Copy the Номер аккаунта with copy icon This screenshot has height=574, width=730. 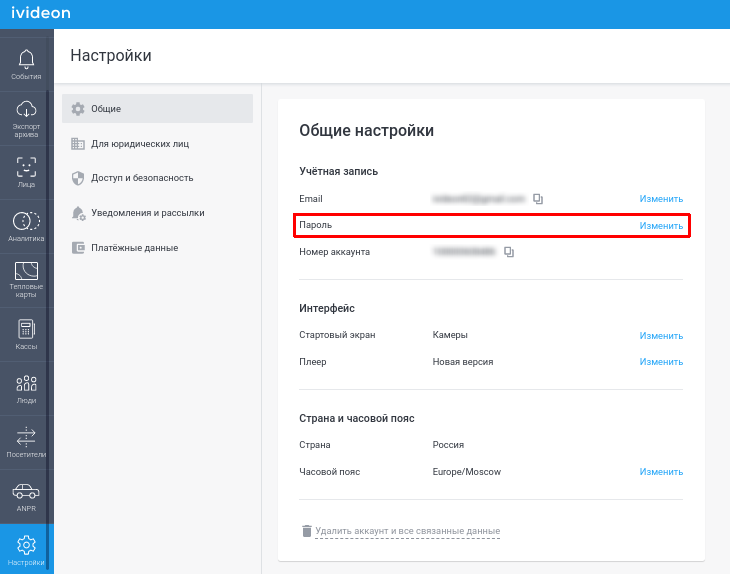(x=509, y=252)
